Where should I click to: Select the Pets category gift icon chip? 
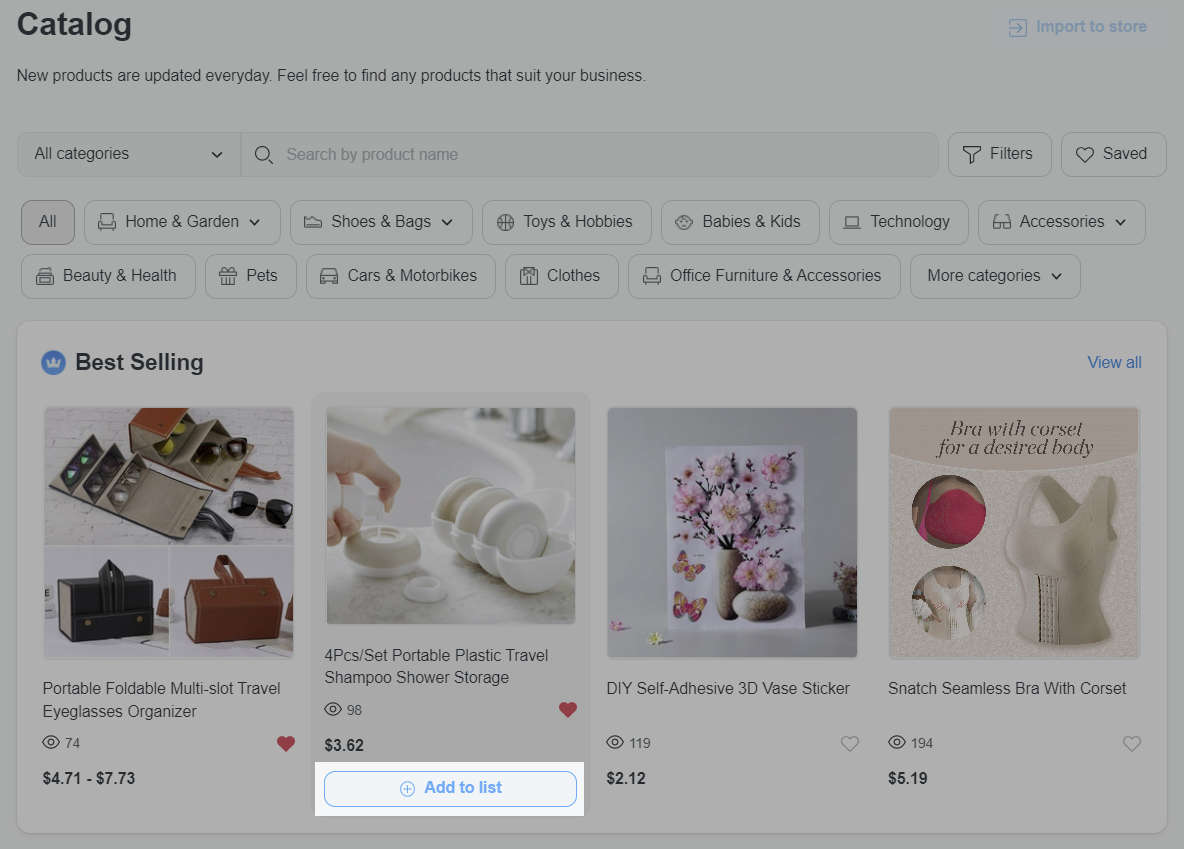click(250, 276)
